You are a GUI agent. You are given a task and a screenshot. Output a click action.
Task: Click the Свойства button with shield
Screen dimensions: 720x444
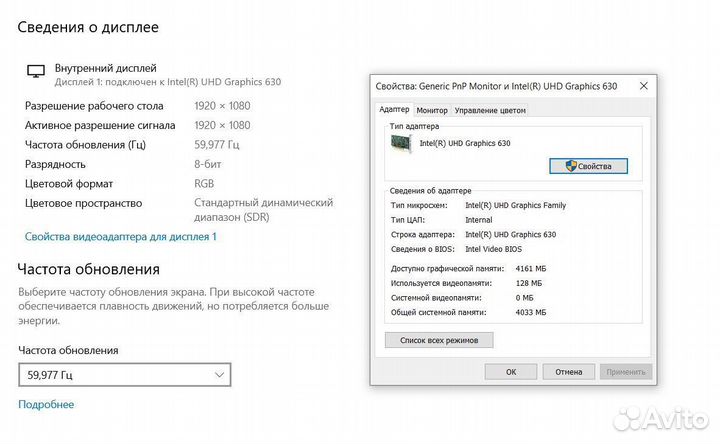pos(589,166)
